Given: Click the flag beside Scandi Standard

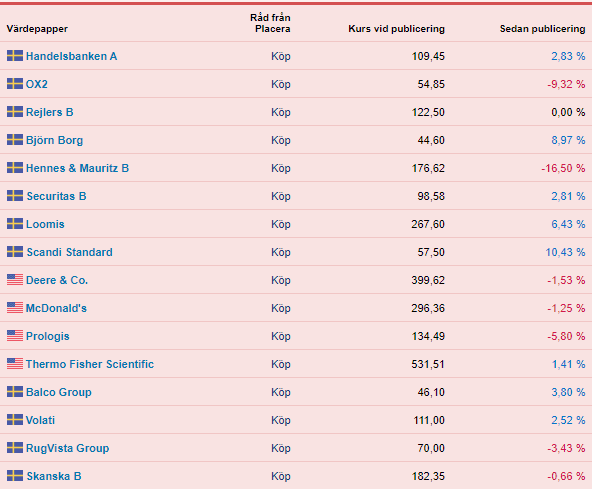Looking at the screenshot, I should click(x=15, y=251).
